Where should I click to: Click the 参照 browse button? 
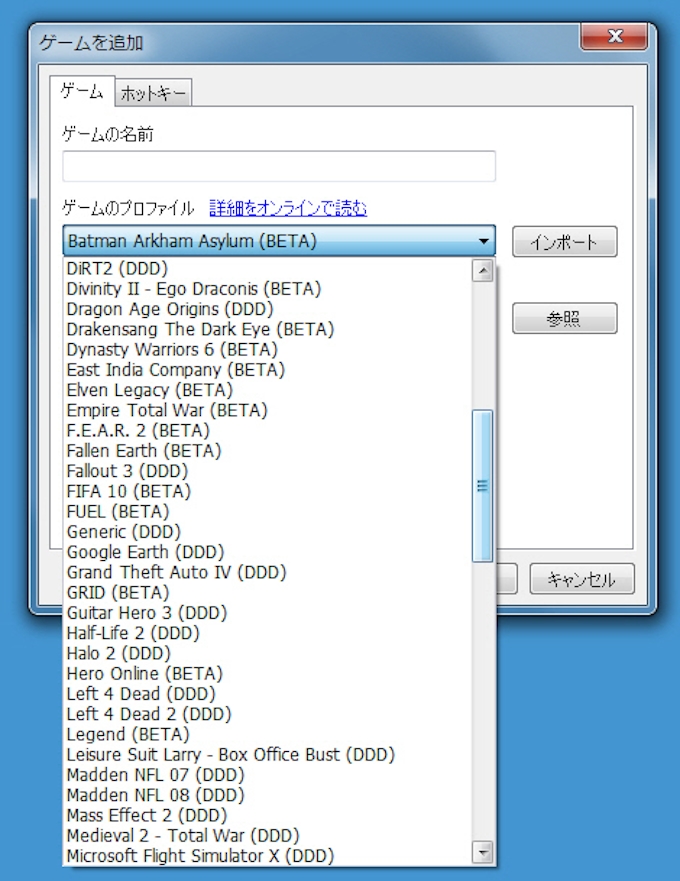(564, 319)
